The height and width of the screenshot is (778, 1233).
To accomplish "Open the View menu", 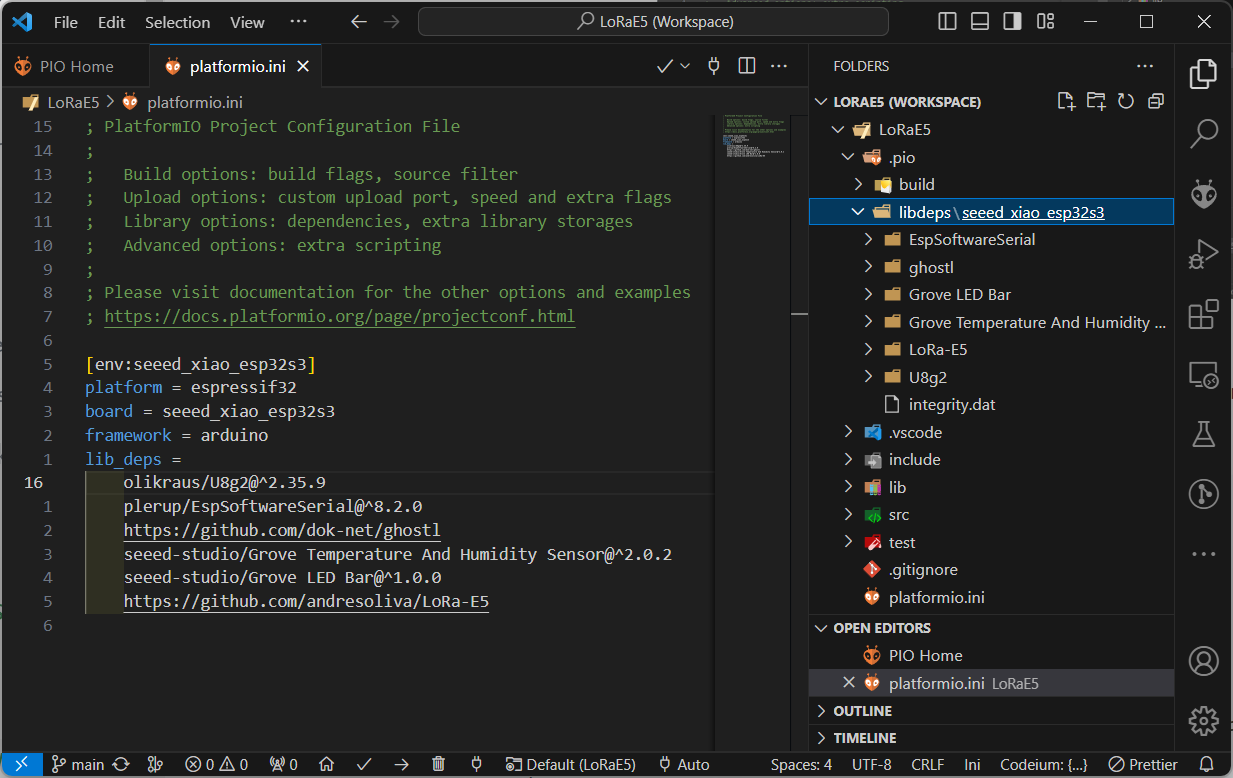I will [x=247, y=22].
